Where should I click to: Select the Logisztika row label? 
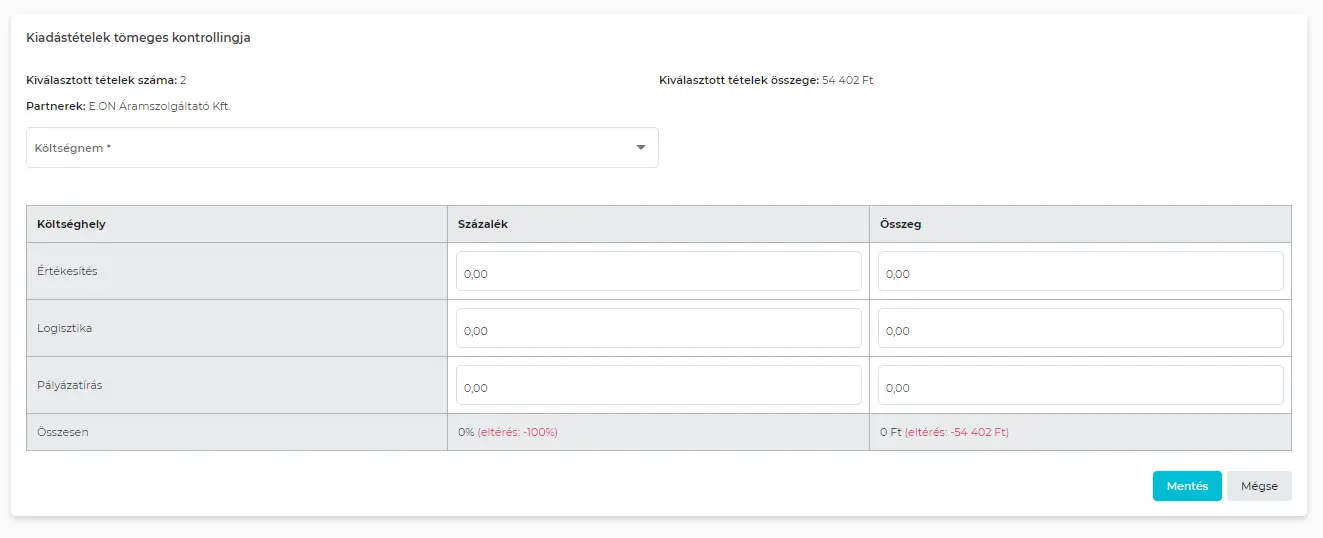pos(64,328)
